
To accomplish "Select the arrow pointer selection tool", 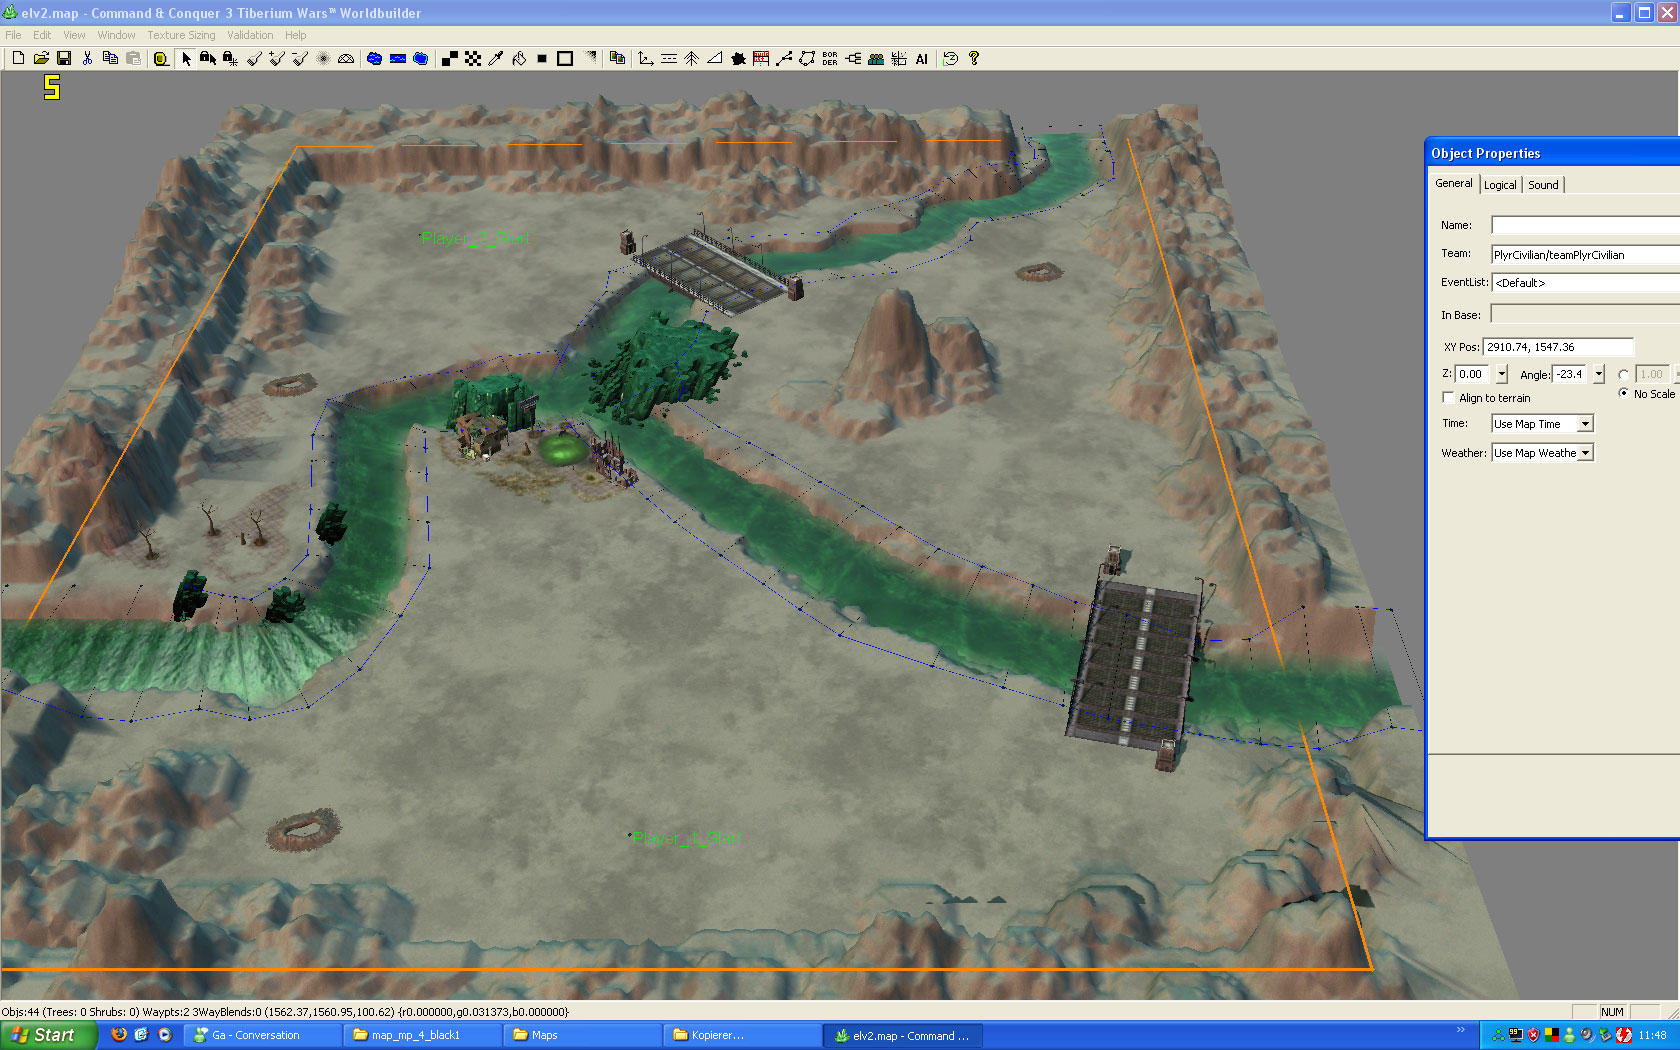I will click(186, 58).
